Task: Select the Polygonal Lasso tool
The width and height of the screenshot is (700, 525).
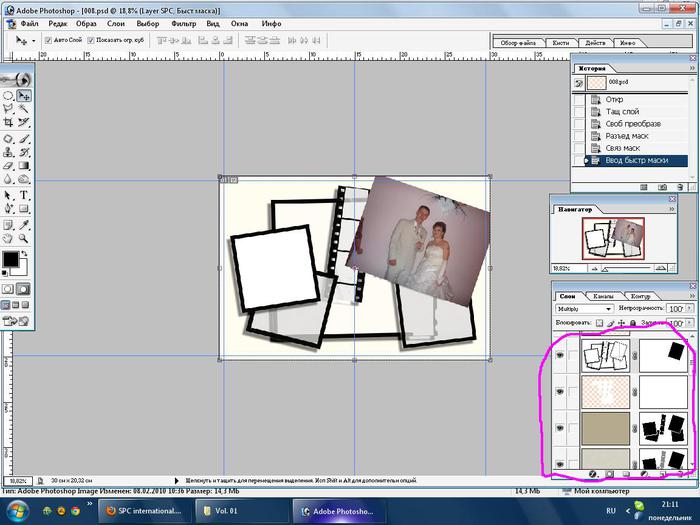Action: [8, 108]
